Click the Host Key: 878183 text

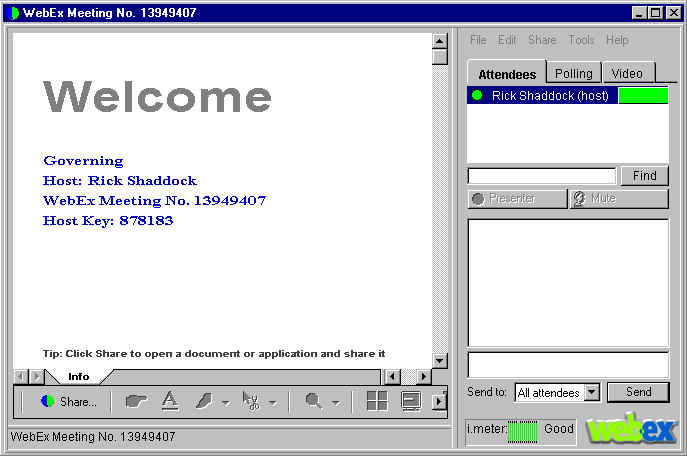(x=108, y=220)
